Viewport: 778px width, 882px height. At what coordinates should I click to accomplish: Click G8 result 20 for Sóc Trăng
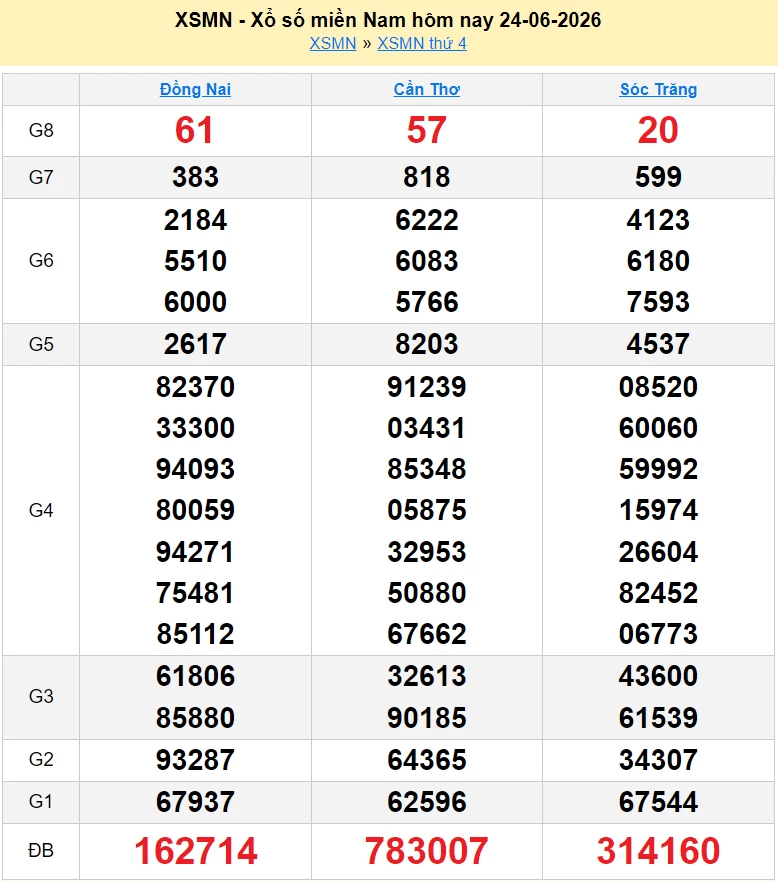658,130
